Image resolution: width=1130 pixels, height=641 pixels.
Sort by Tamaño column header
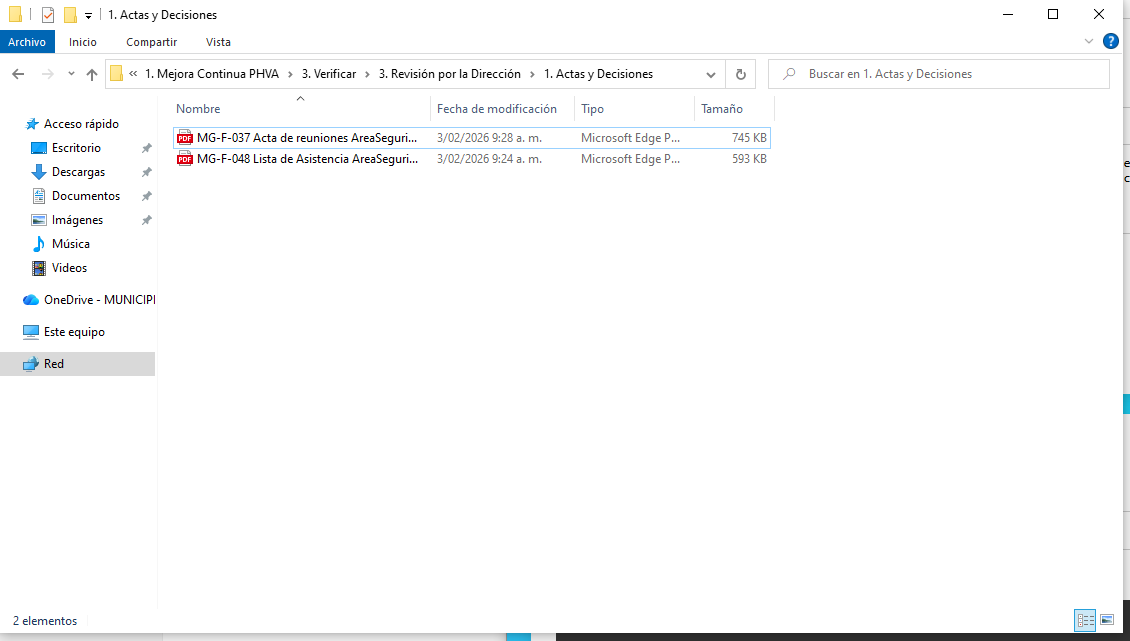coord(721,109)
